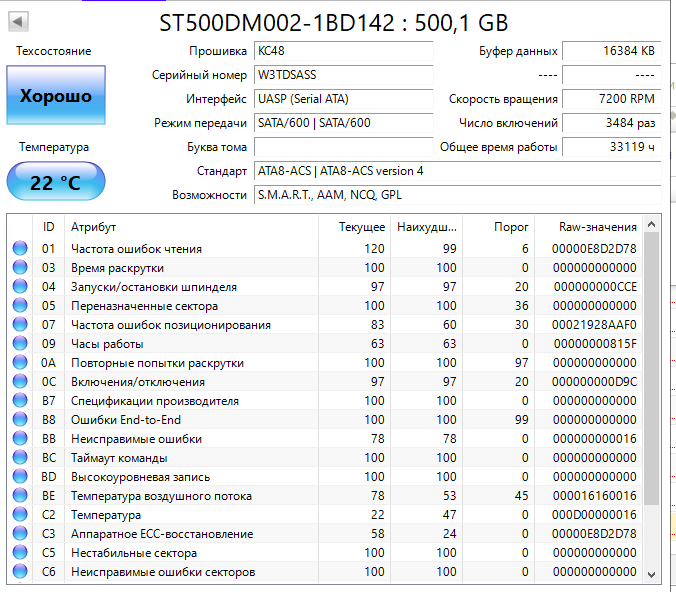This screenshot has height=592, width=676.
Task: Click the Режим передачи field SATA/600
Action: 343,123
